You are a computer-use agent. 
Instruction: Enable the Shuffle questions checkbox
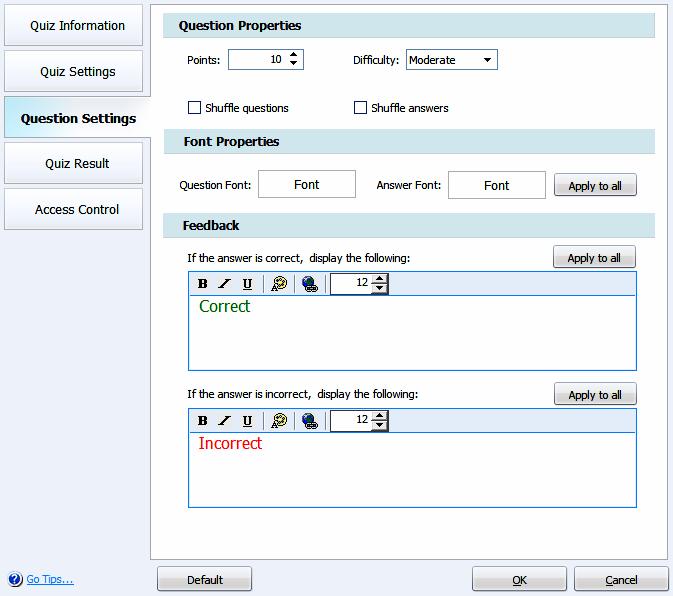[194, 107]
